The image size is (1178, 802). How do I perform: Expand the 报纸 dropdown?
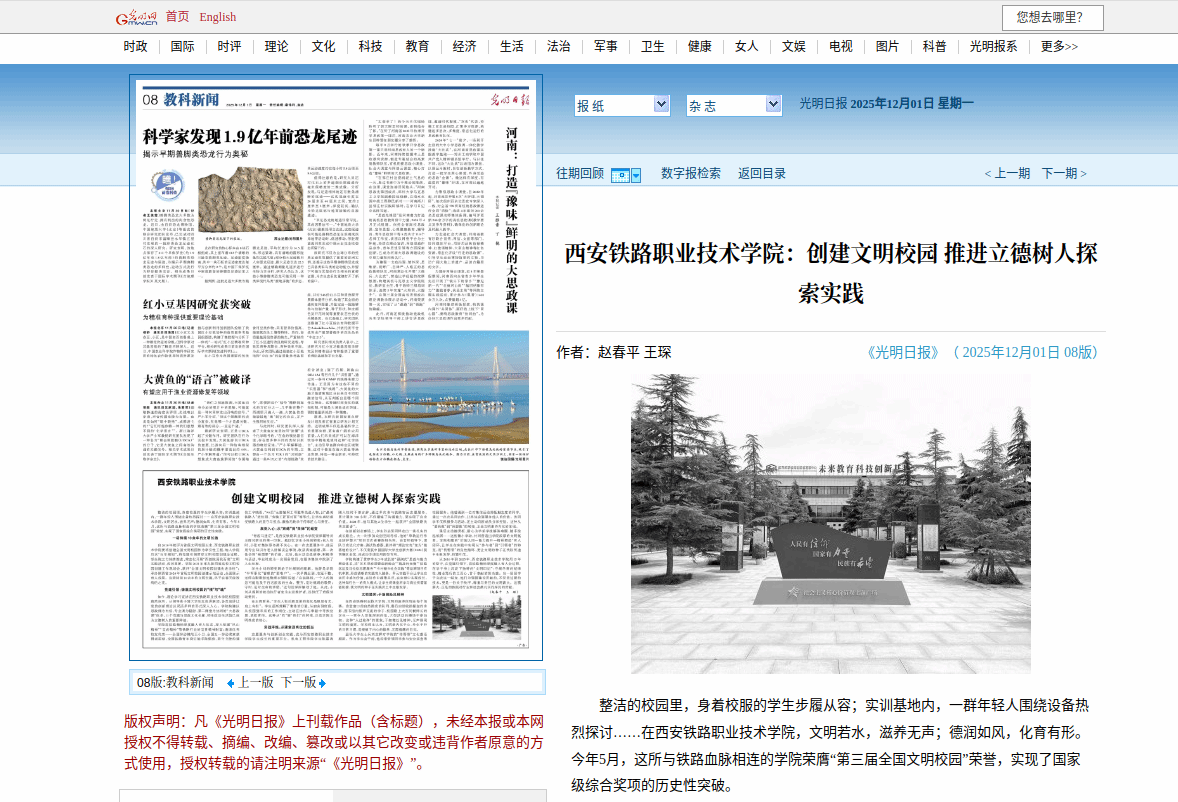tap(660, 104)
